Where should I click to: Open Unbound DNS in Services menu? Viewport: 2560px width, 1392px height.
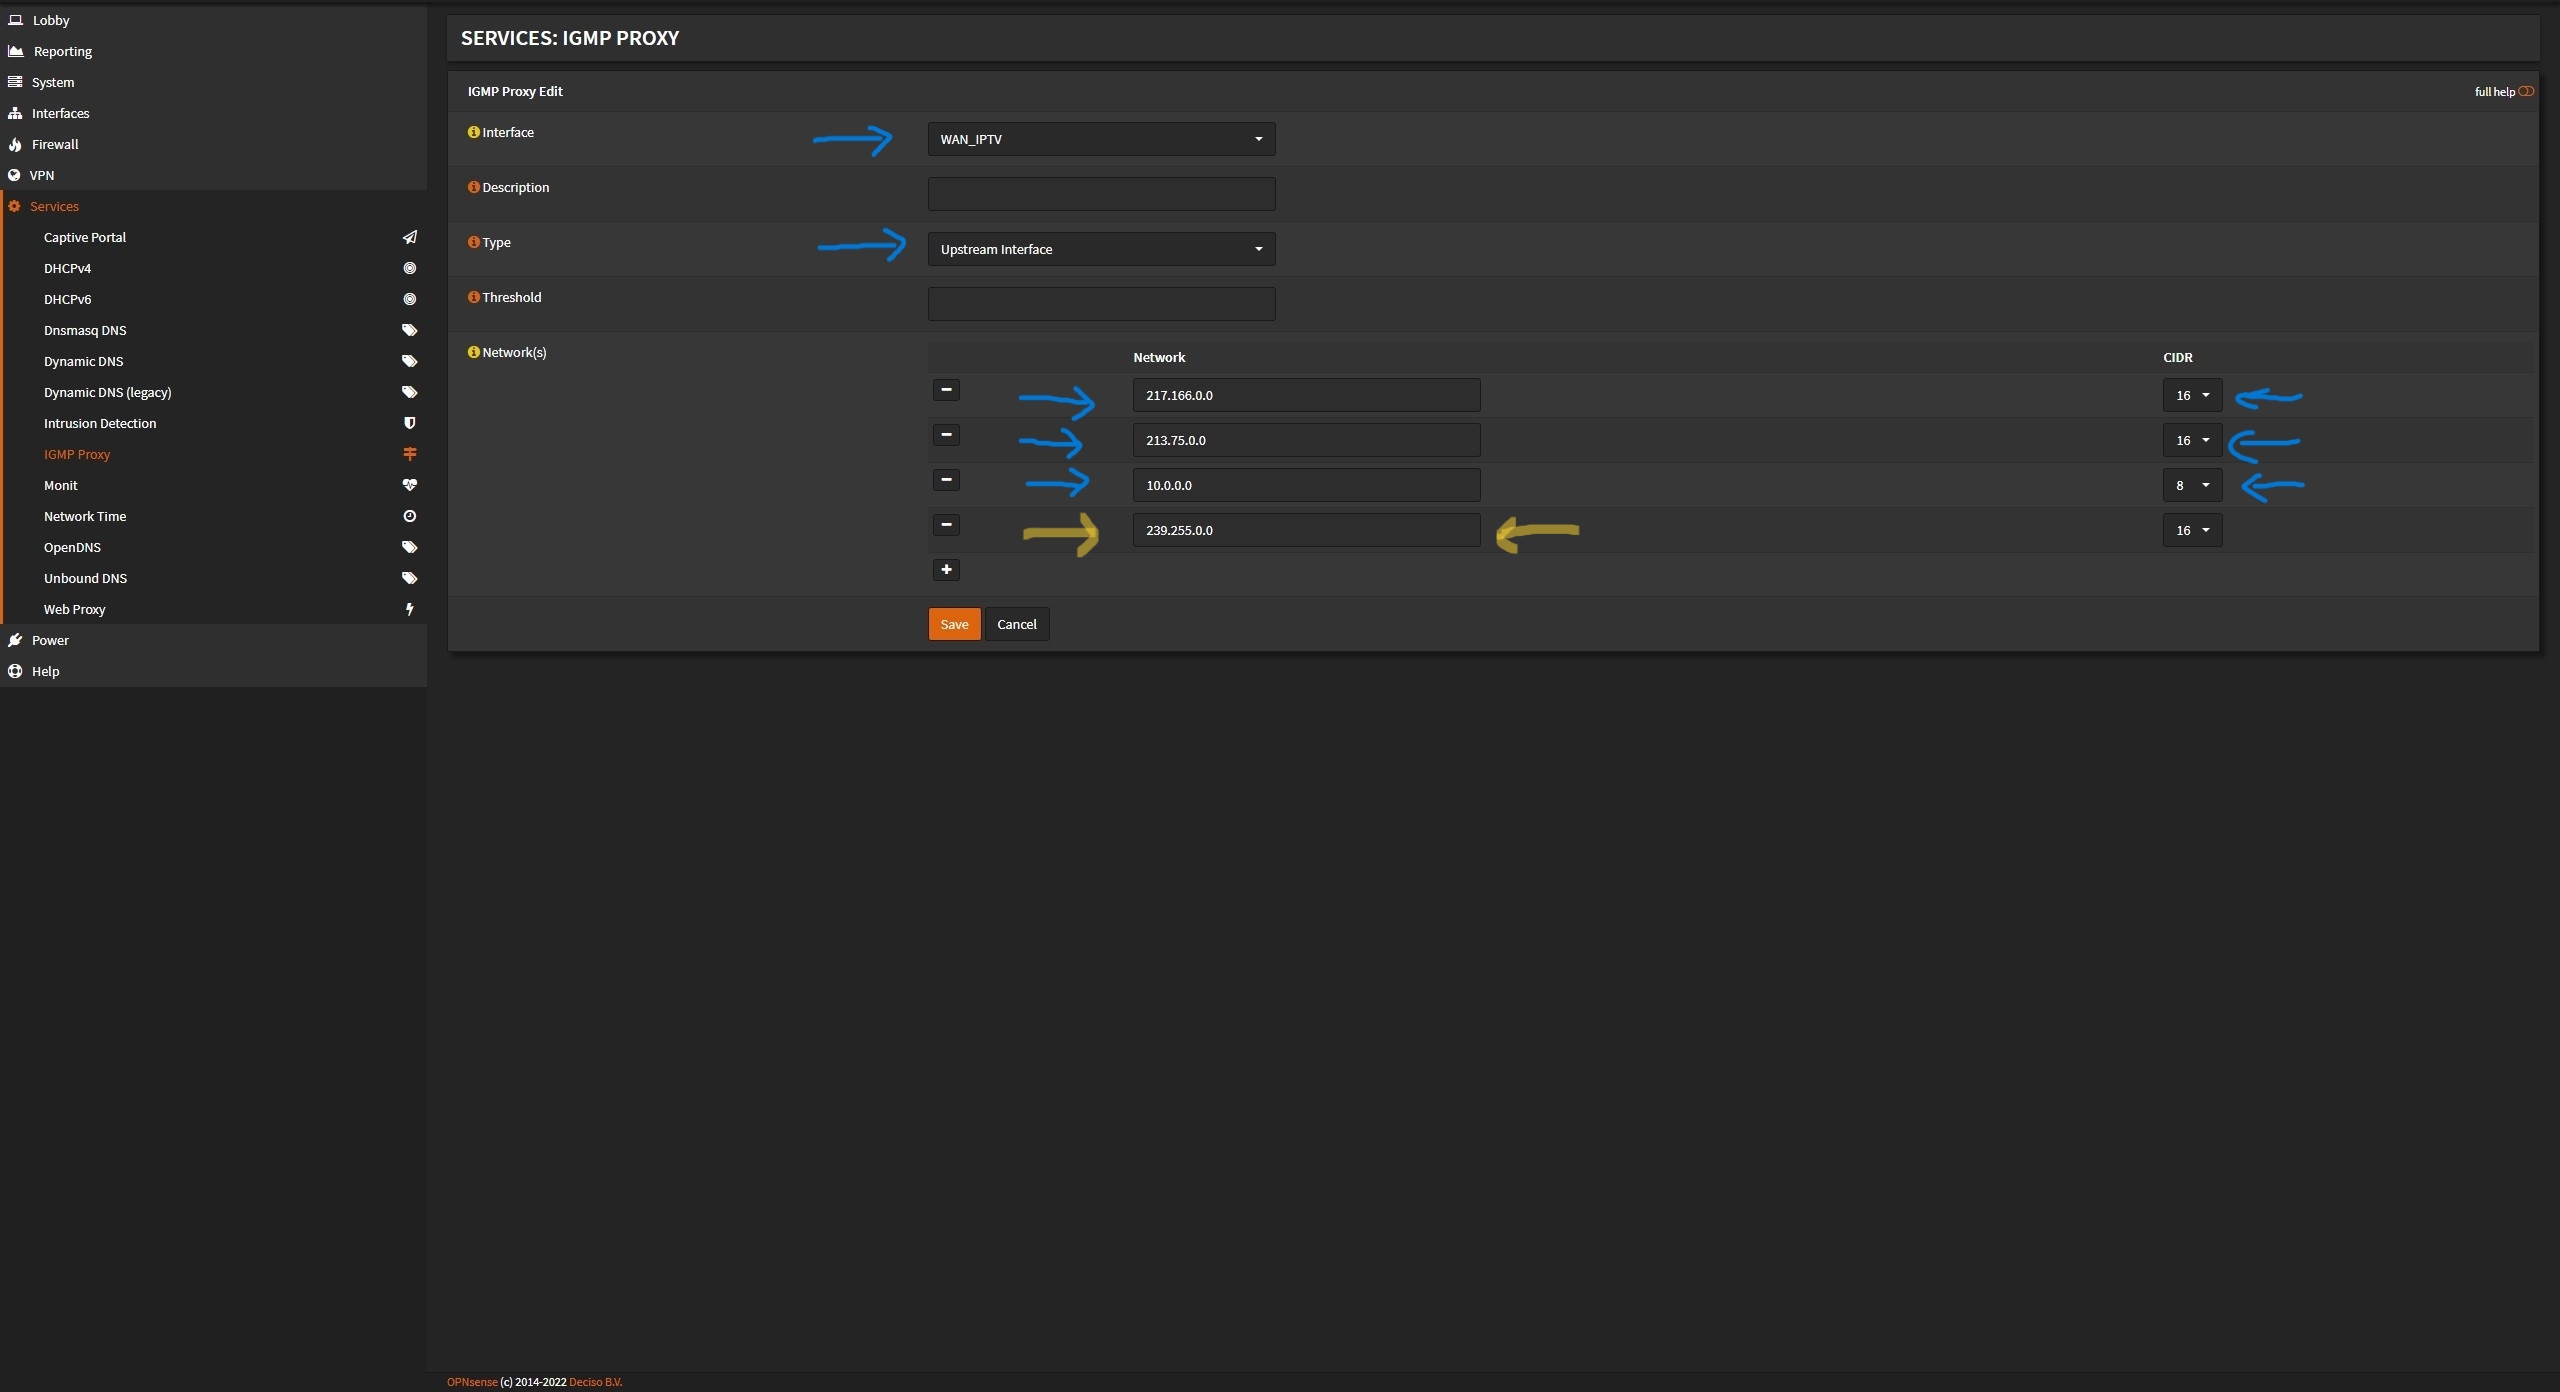pos(85,578)
